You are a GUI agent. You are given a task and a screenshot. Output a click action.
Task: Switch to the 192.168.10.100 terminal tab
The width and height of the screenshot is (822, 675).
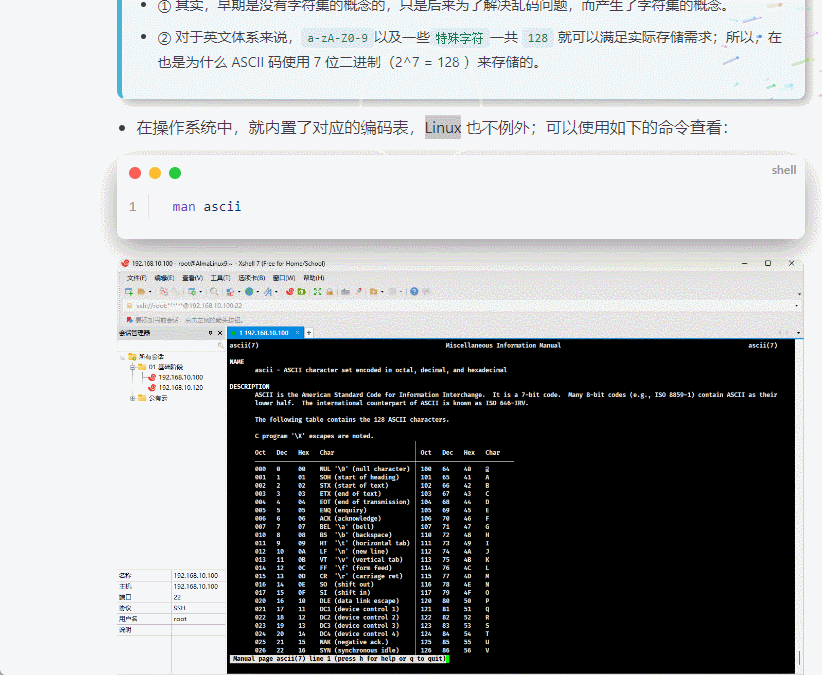pyautogui.click(x=265, y=332)
